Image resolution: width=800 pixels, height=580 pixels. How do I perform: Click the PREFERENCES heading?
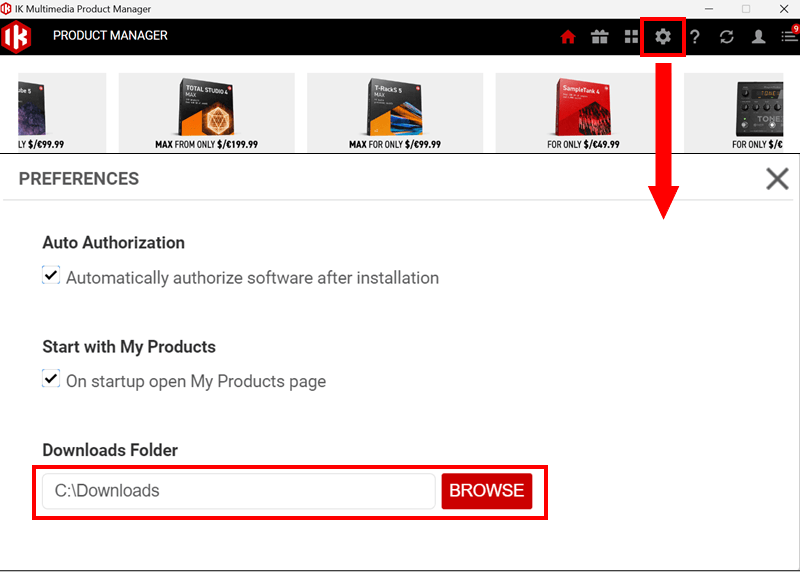79,179
